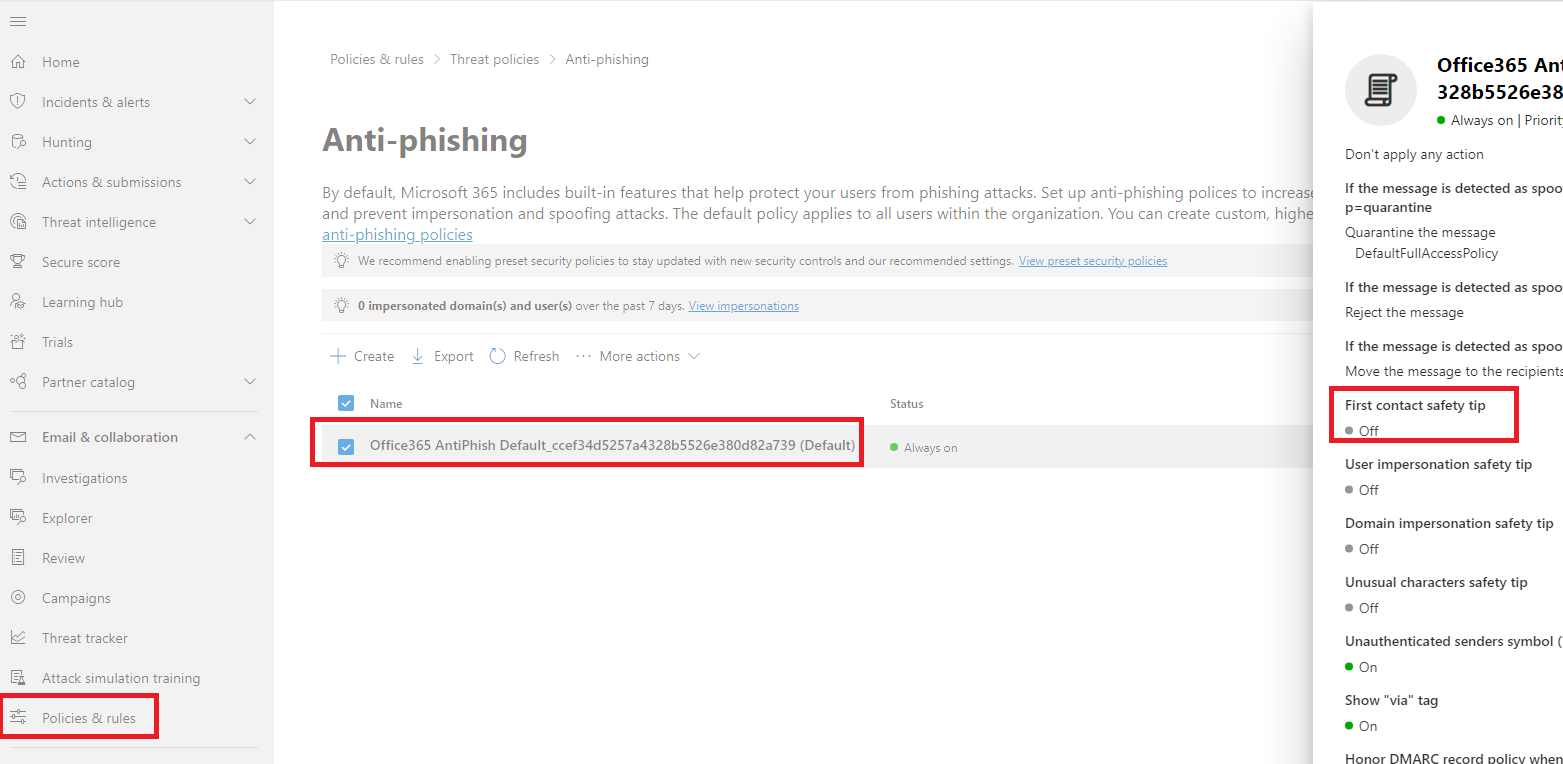Viewport: 1563px width, 764px height.
Task: Click the Create plus icon
Action: 338,356
